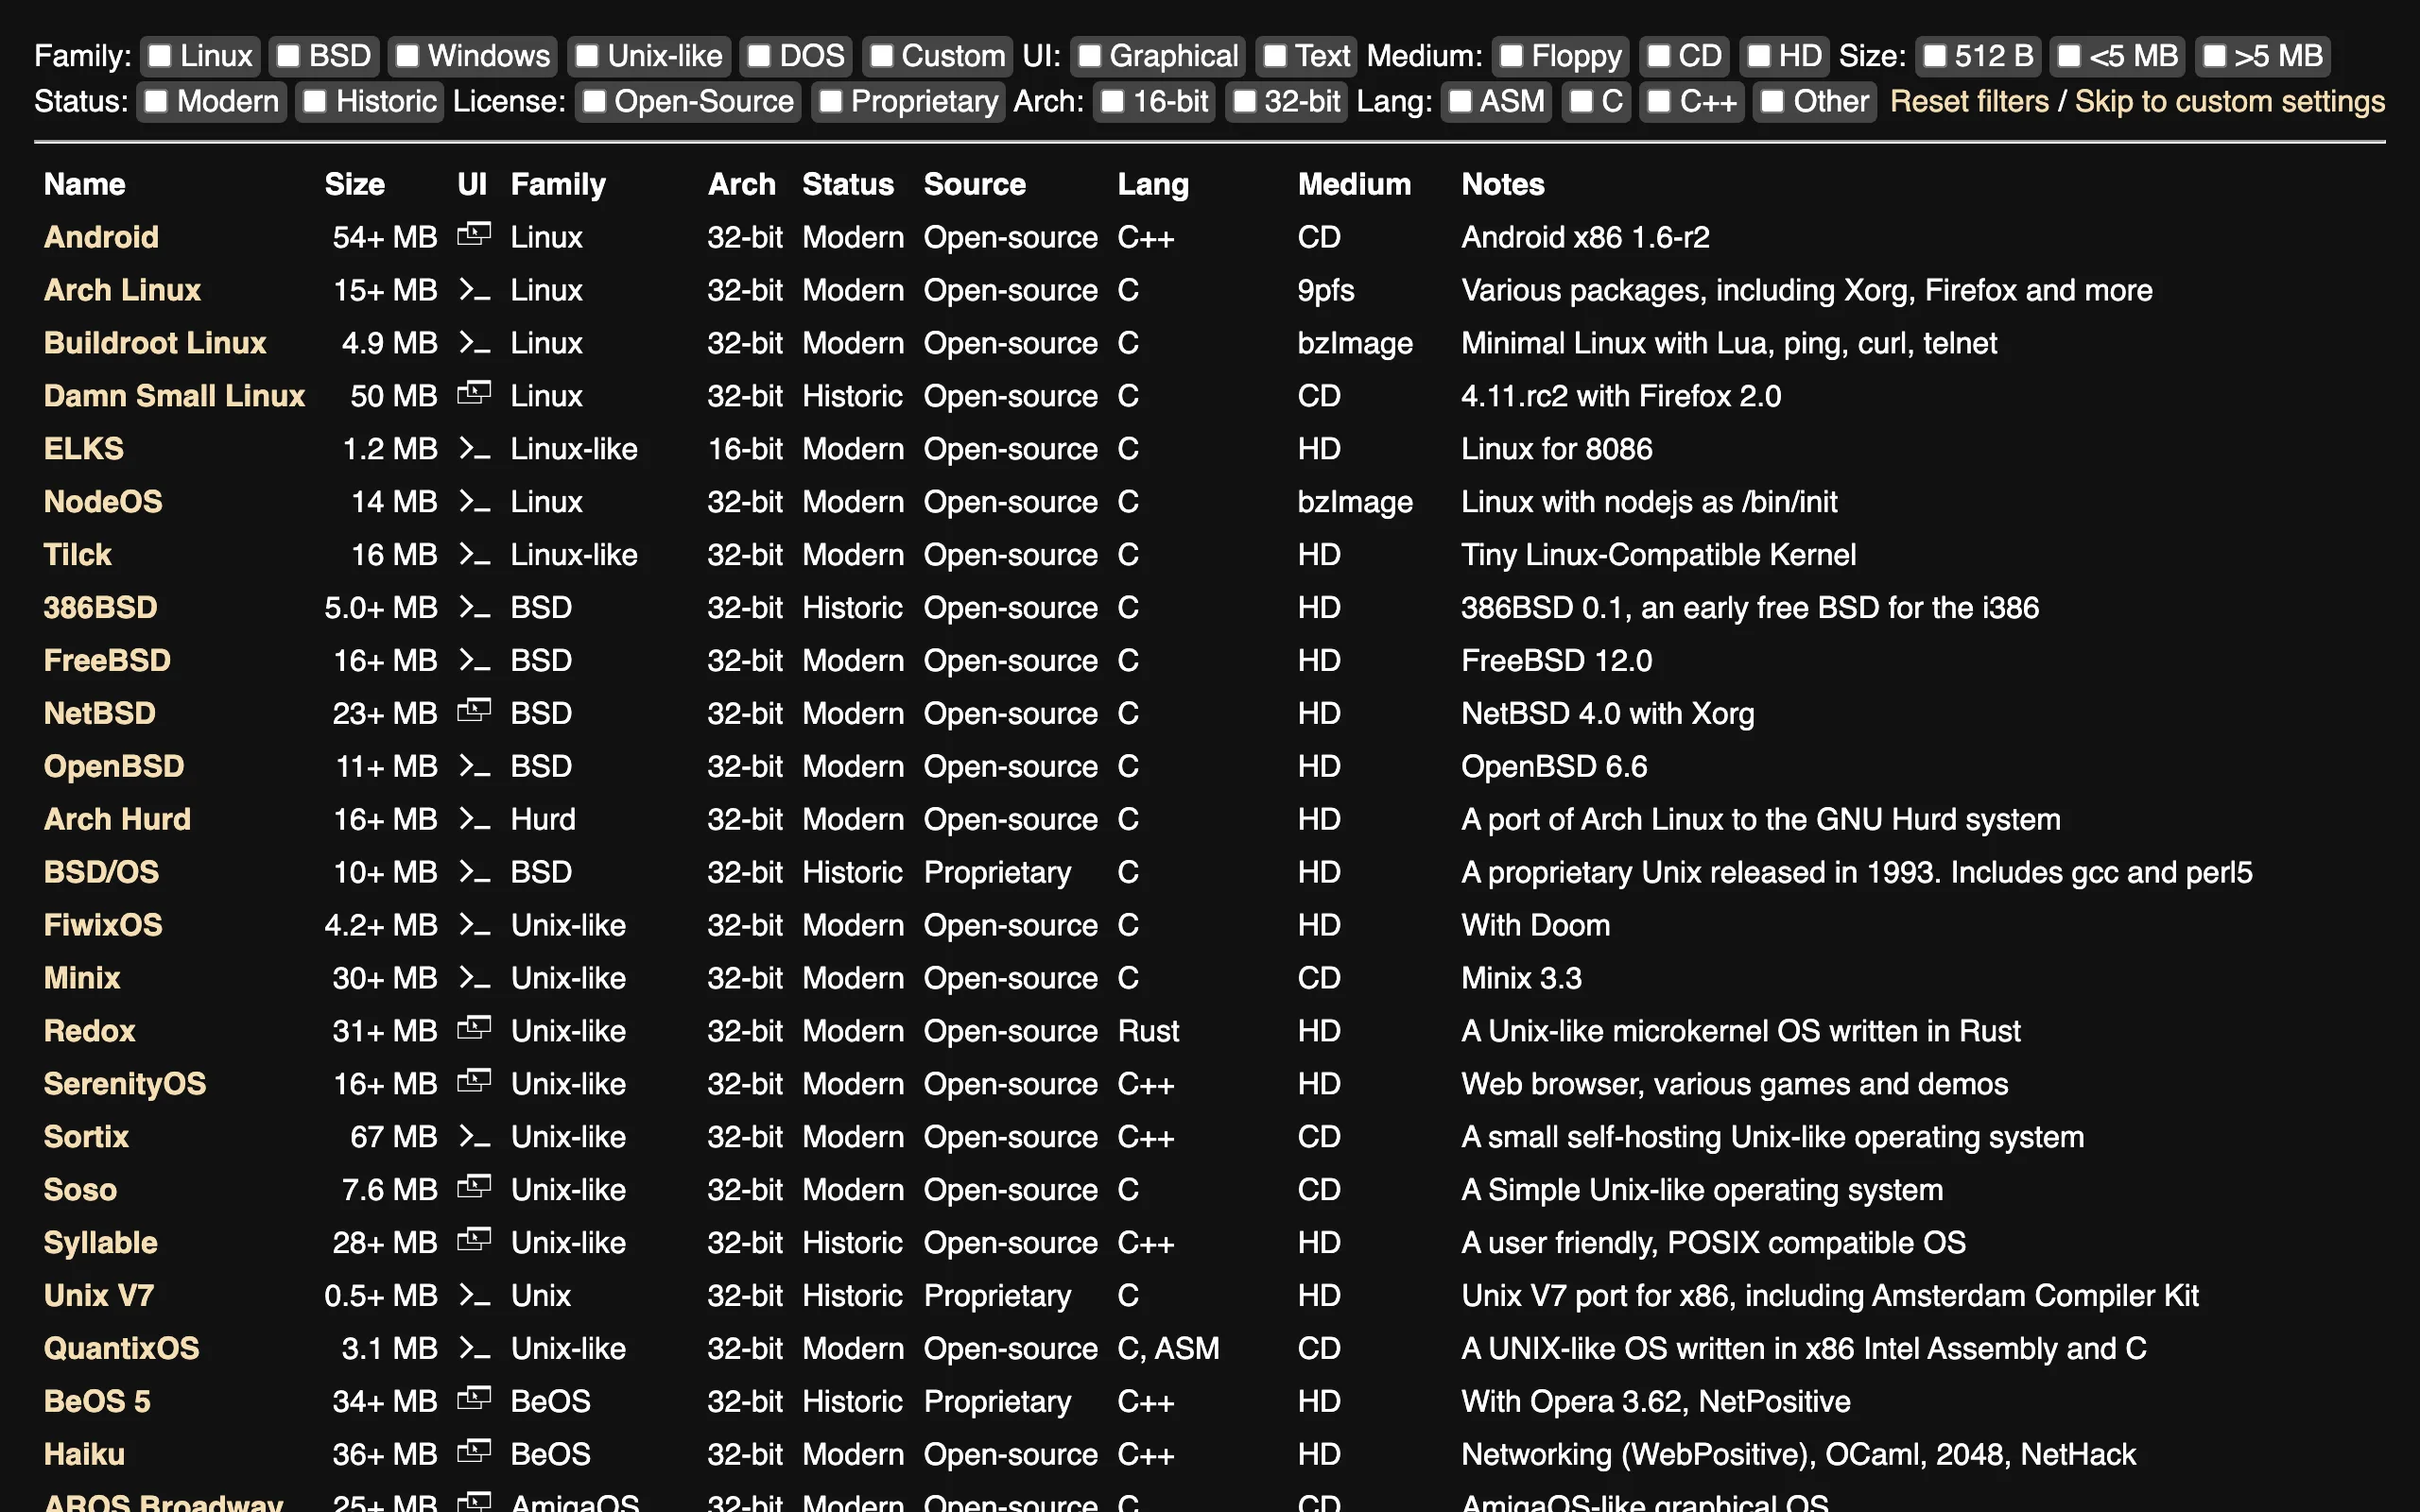The height and width of the screenshot is (1512, 2420).
Task: Click the terminal icon in the Tilck row
Action: click(x=474, y=555)
